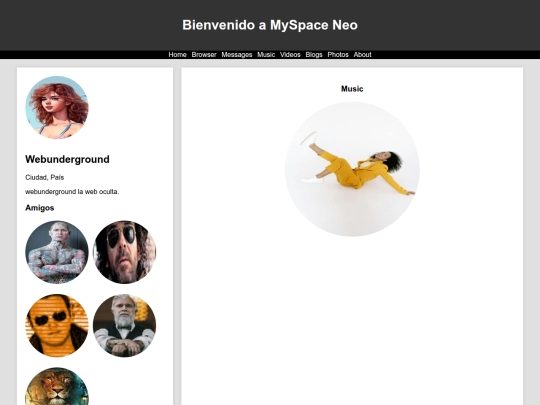
Task: Go to the Browser nav item
Action: click(204, 55)
